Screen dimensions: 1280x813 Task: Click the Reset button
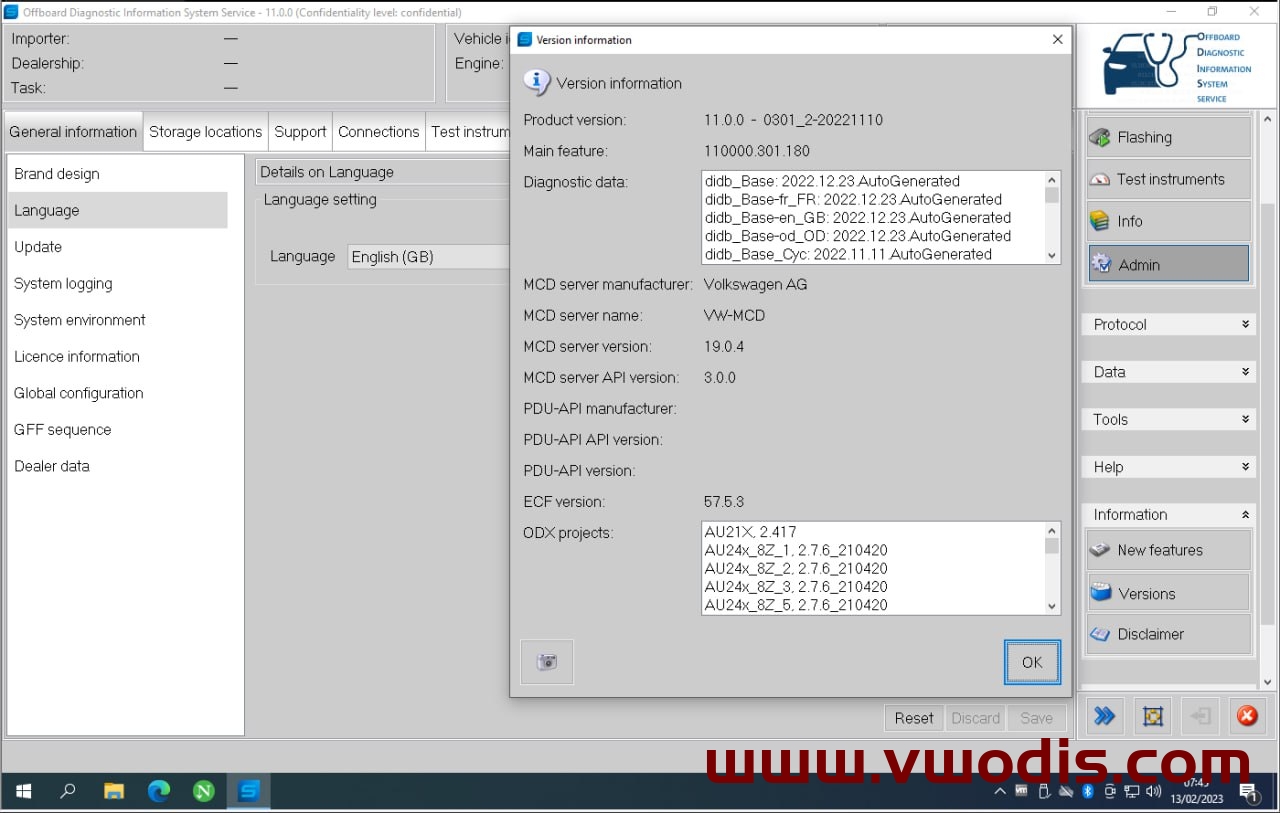coord(914,718)
